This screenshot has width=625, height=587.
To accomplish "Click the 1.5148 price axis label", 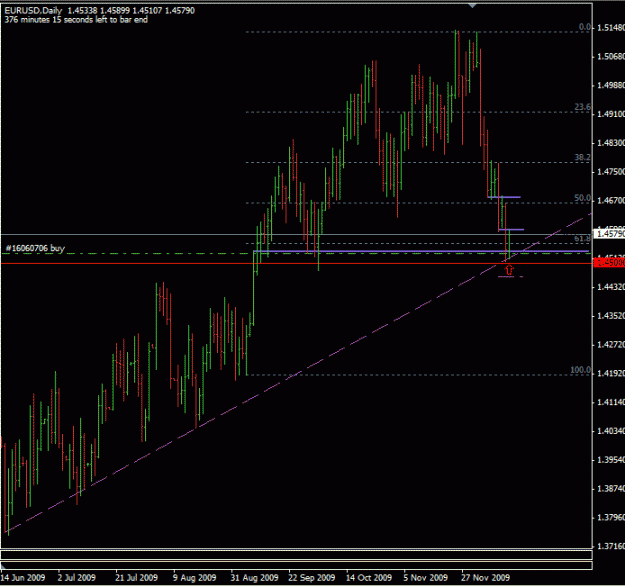I will 610,28.
